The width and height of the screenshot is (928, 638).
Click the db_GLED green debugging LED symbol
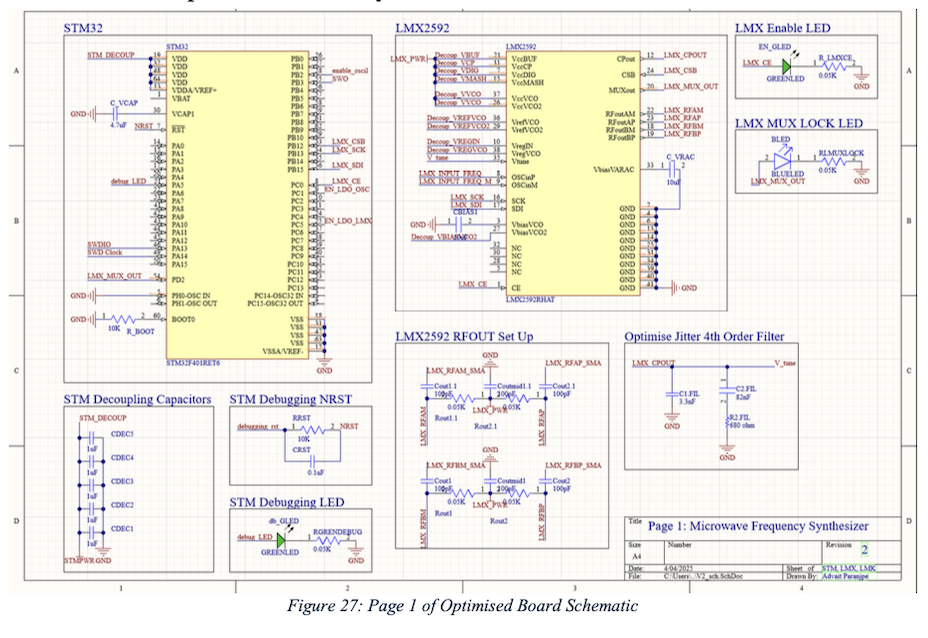coord(280,539)
